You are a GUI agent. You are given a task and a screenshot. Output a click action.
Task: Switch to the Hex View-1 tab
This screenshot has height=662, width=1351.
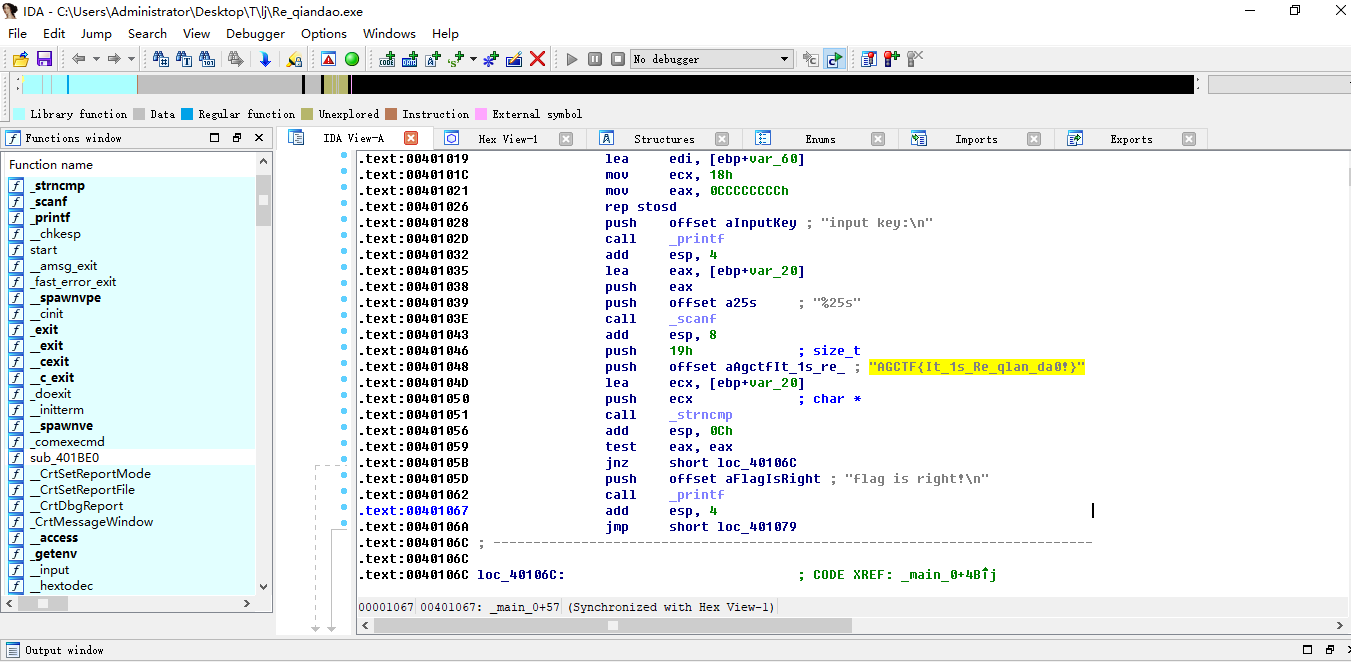coord(507,139)
